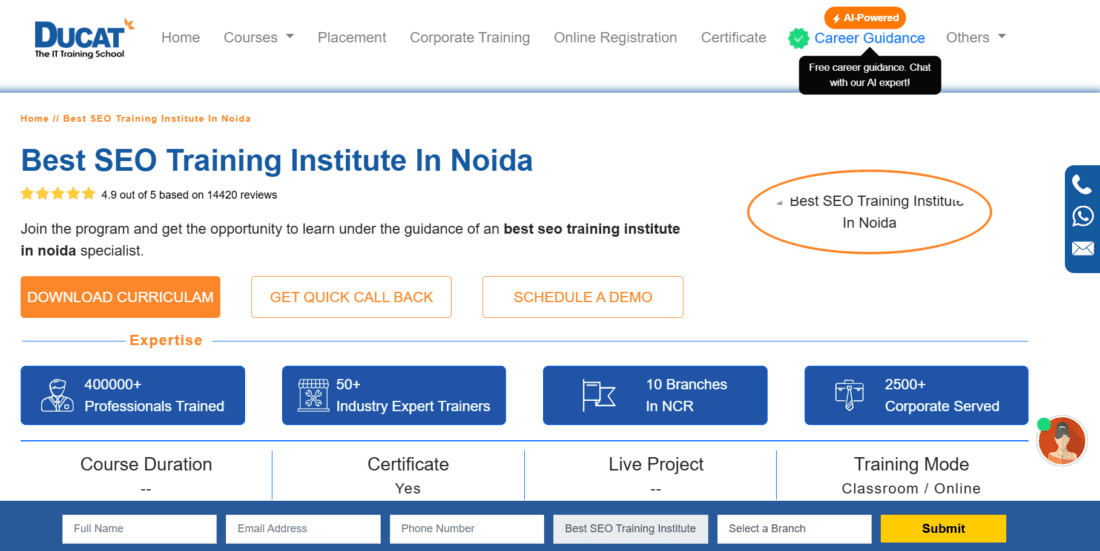This screenshot has width=1100, height=551.
Task: Click the email envelope icon in side panel
Action: click(x=1082, y=248)
